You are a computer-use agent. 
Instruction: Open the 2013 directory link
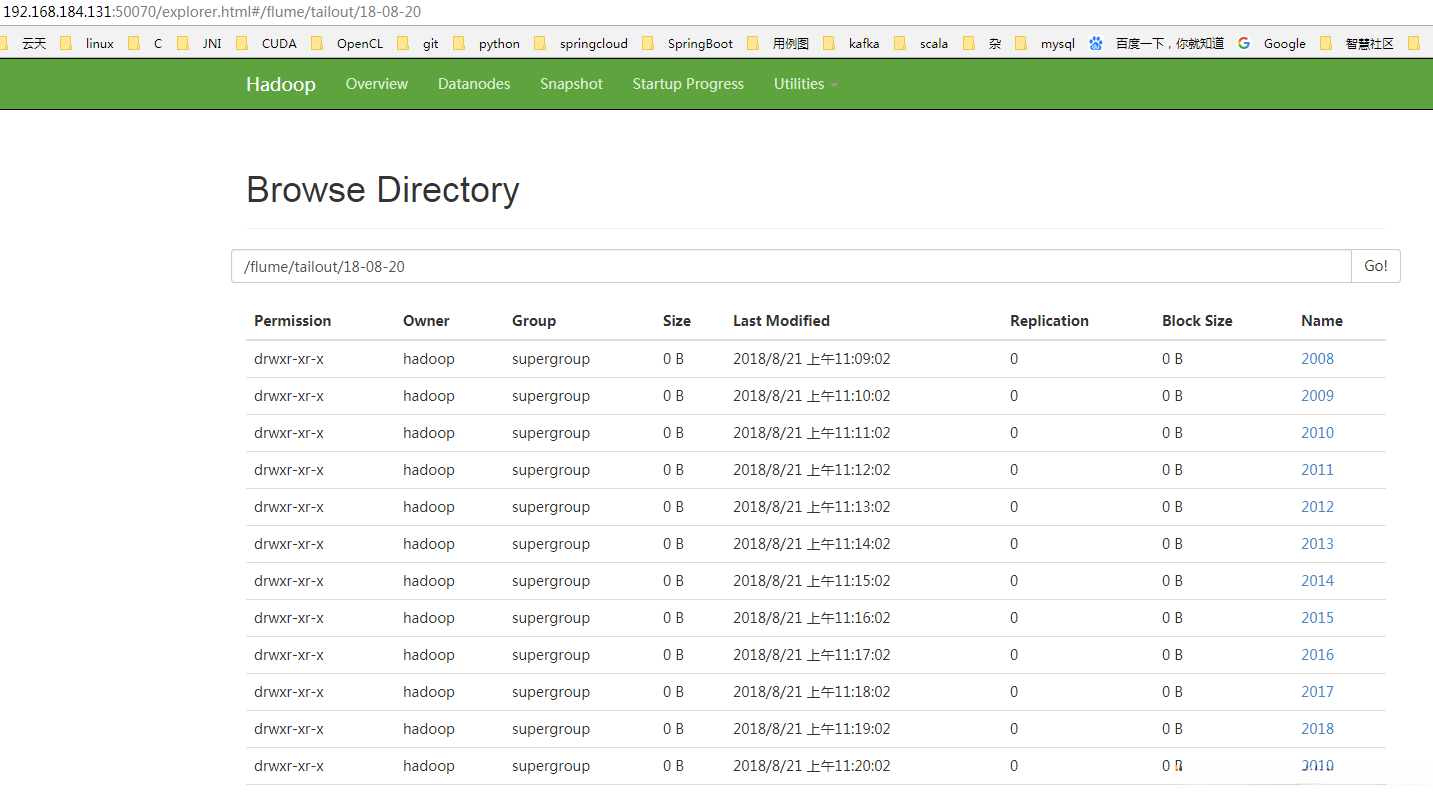tap(1317, 544)
